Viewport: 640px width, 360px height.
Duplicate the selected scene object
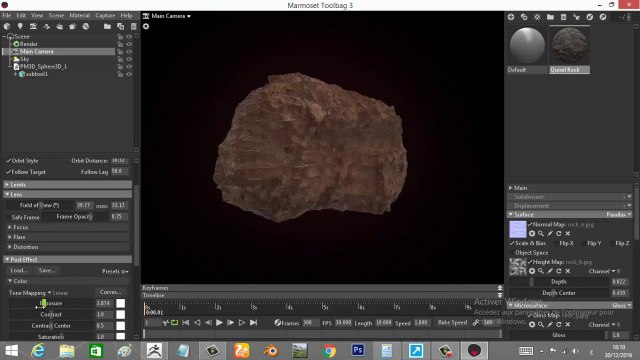[x=120, y=27]
